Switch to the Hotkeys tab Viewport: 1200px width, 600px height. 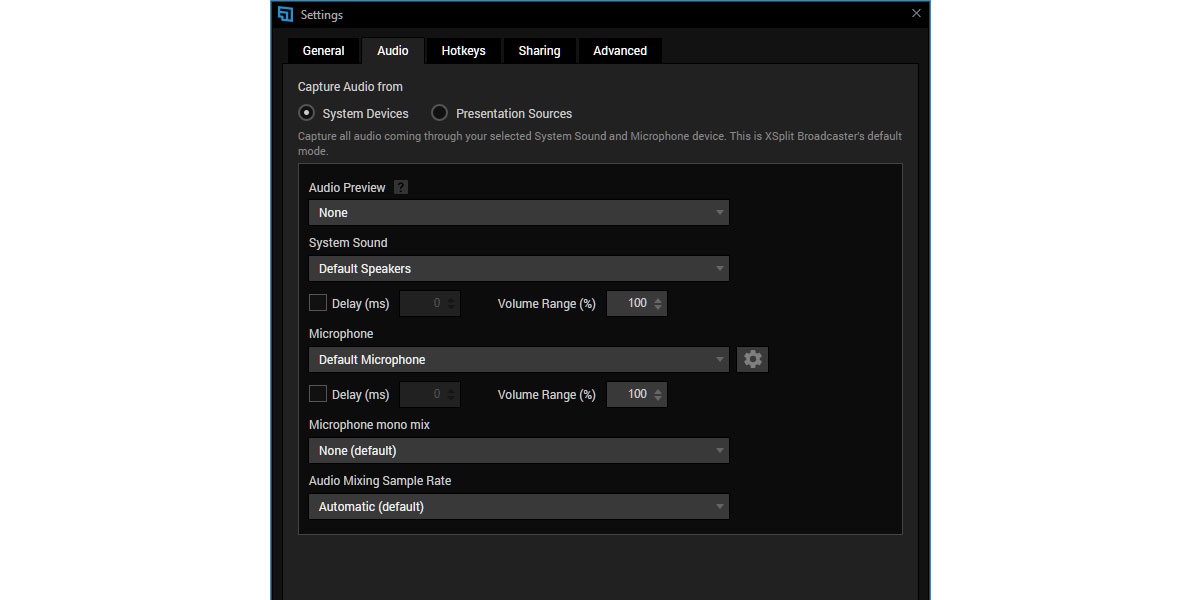[x=463, y=51]
